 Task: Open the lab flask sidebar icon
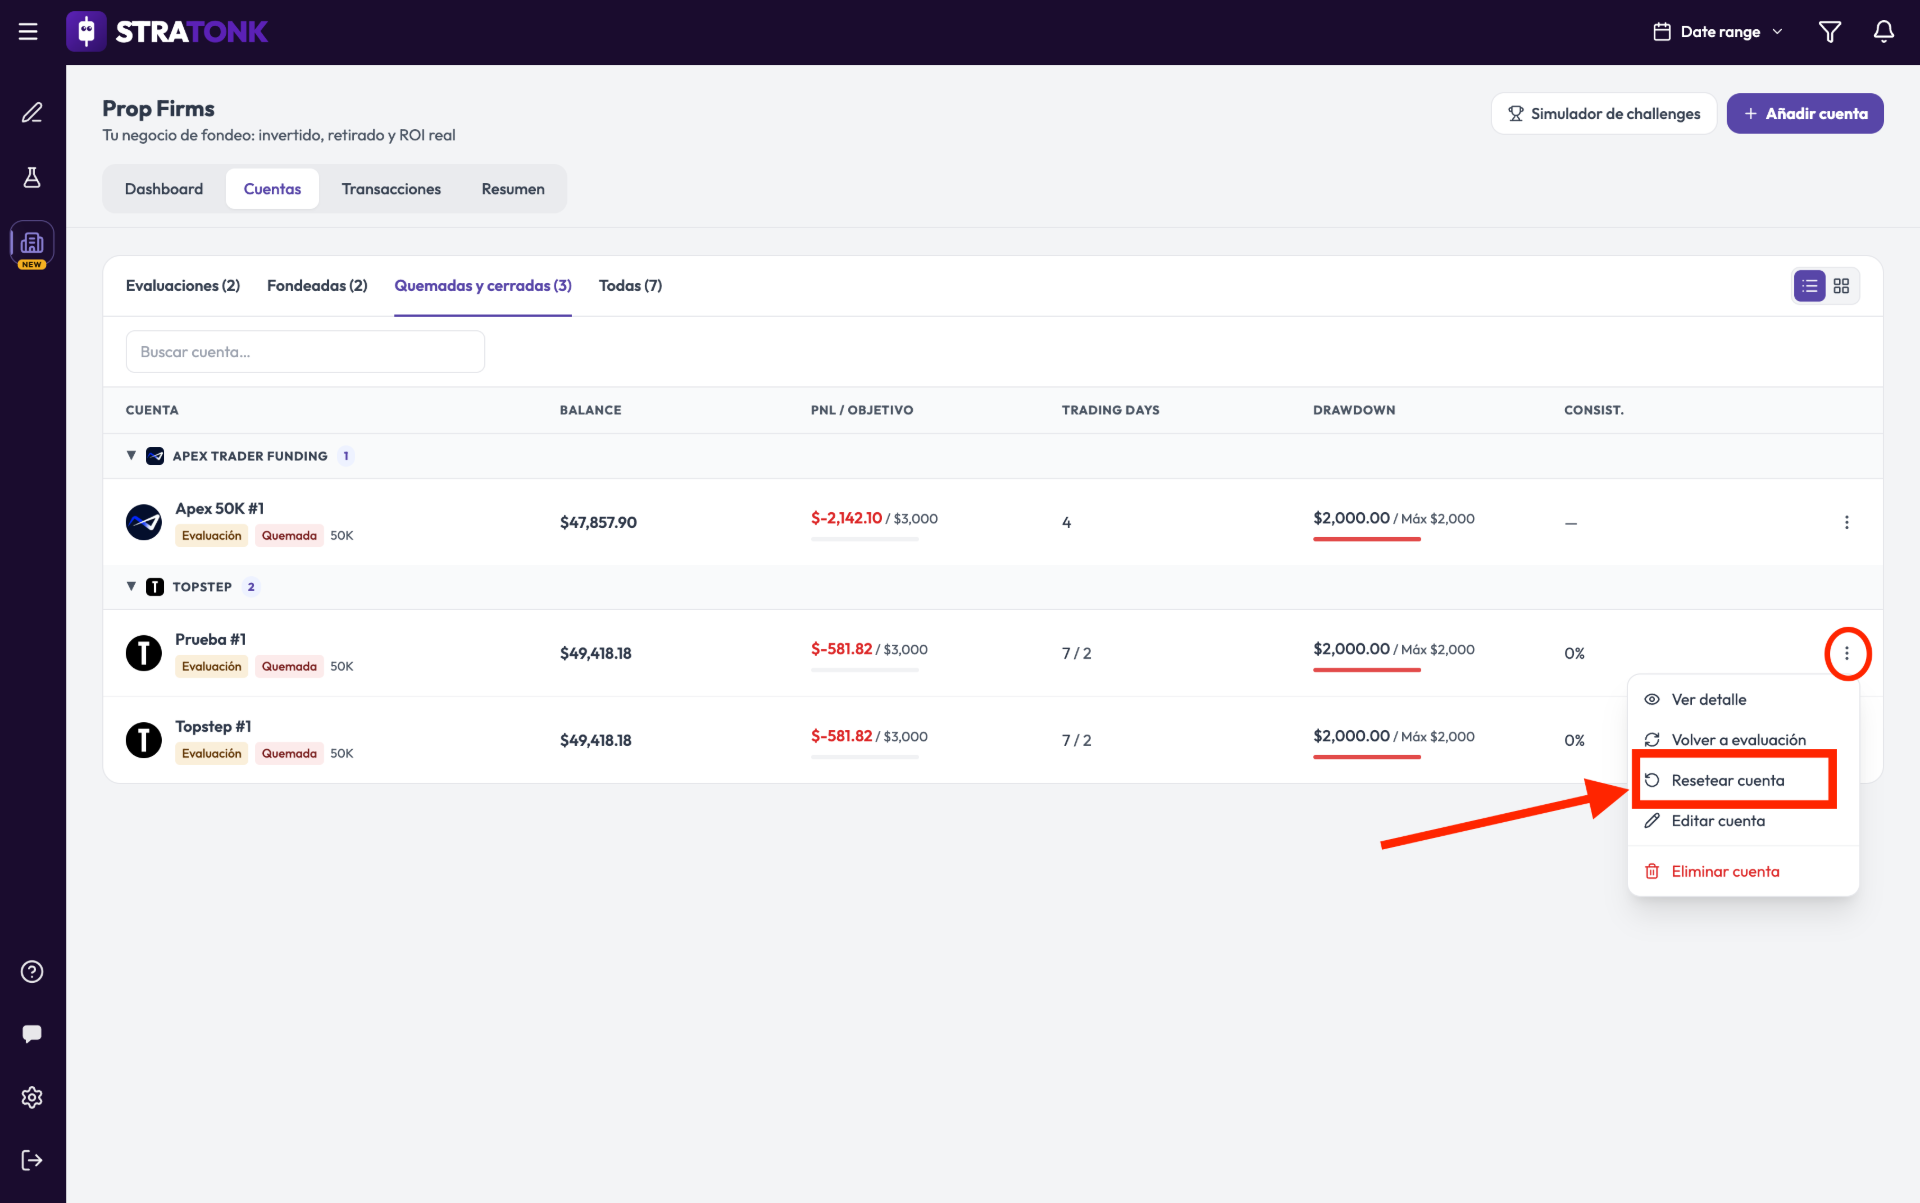click(32, 178)
